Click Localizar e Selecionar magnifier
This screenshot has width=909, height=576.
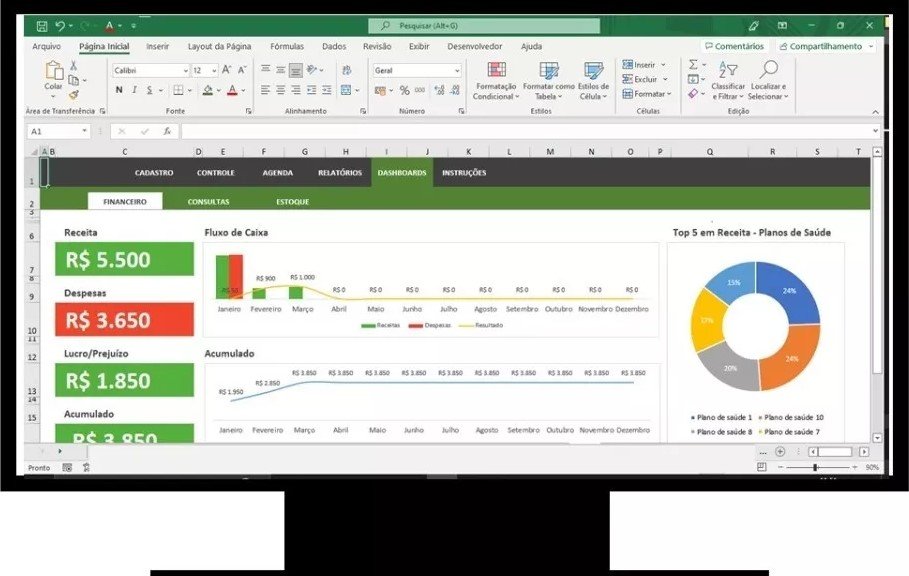click(x=768, y=80)
